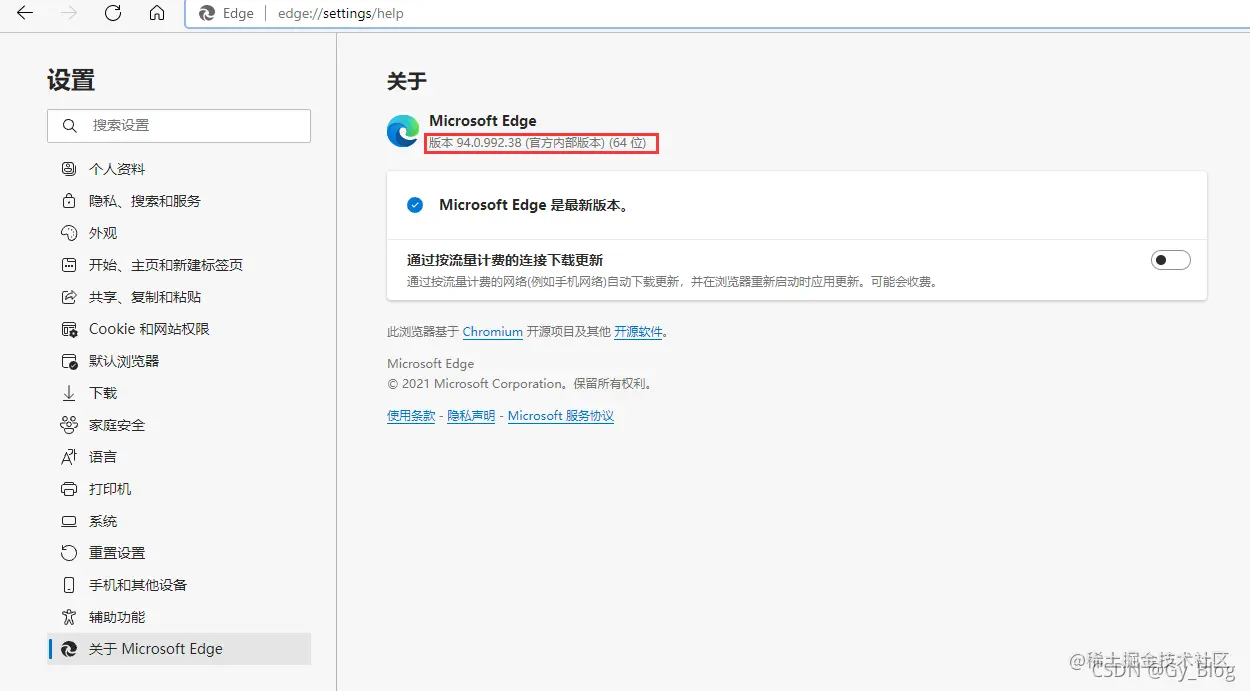
Task: Click the 打印机 printer icon
Action: click(x=69, y=489)
